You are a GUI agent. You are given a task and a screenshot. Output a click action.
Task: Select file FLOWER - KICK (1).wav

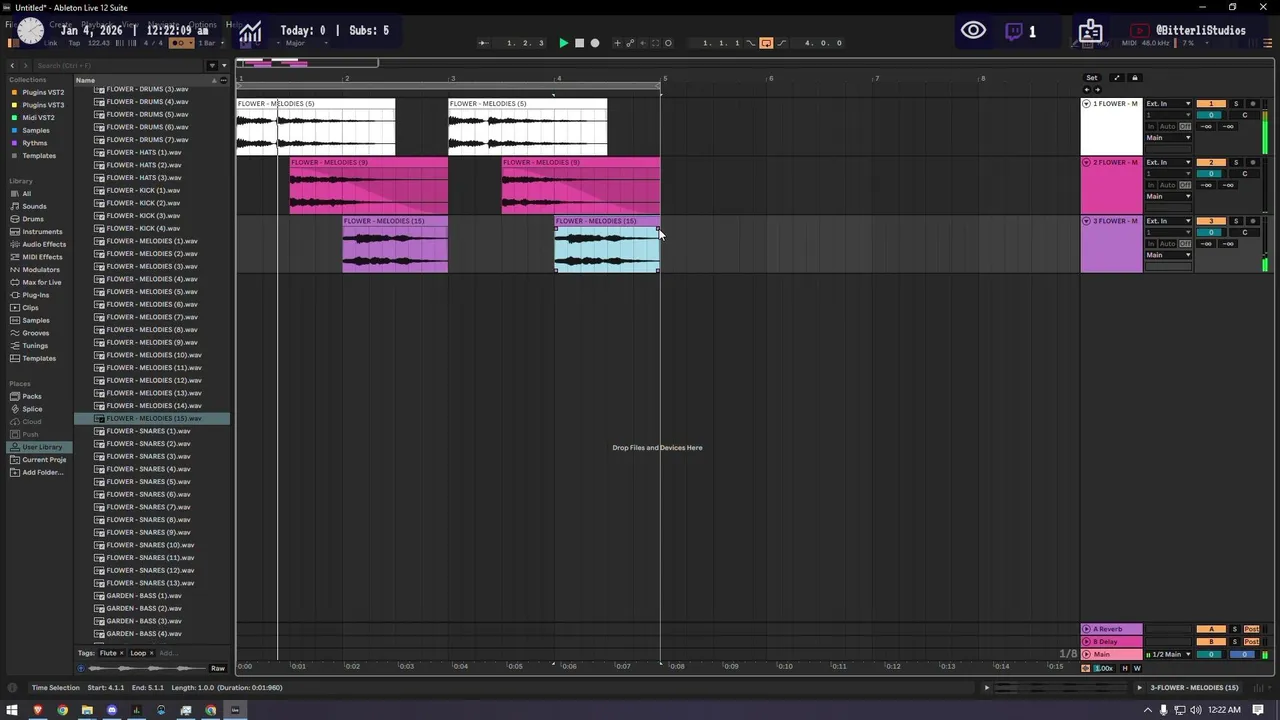(143, 190)
